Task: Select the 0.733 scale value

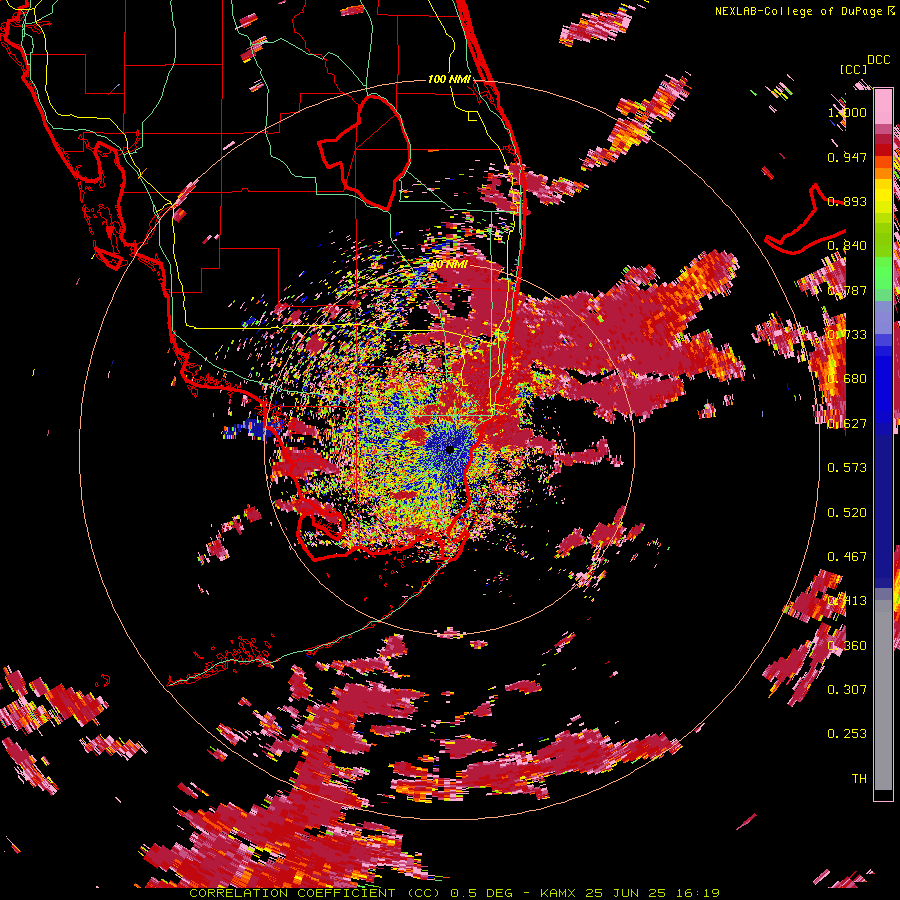Action: 847,335
